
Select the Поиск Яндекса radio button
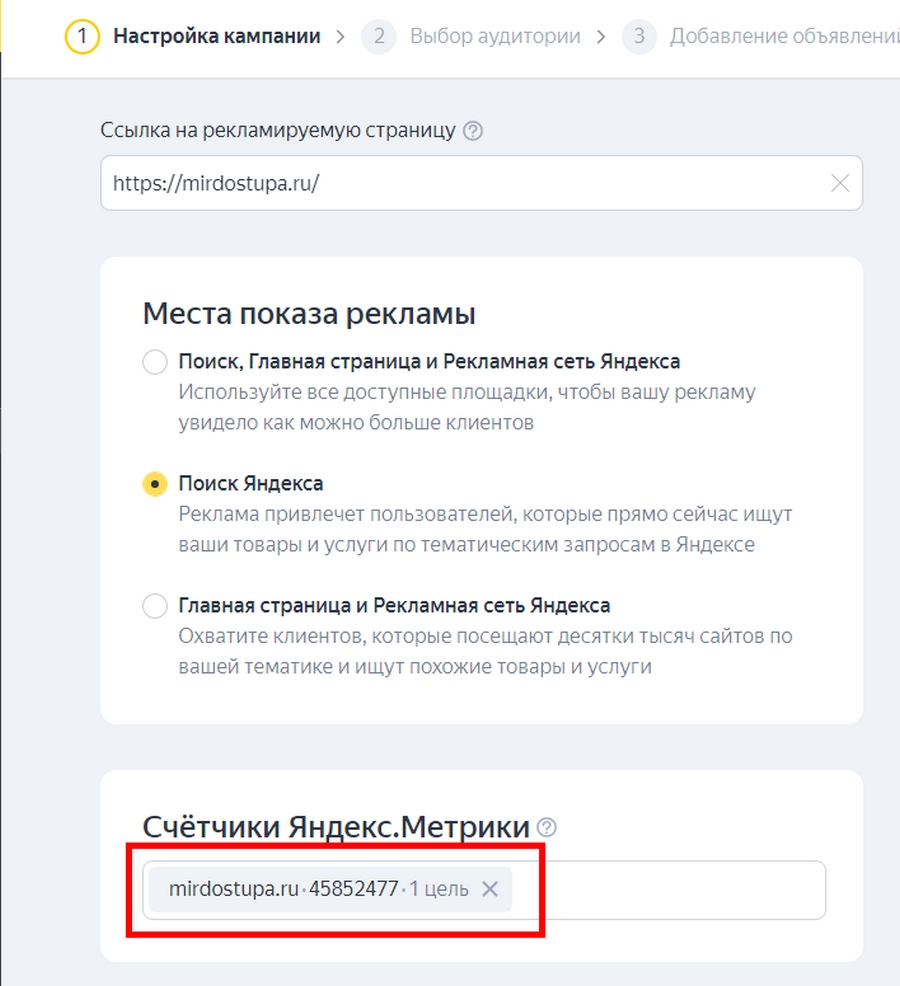pos(155,484)
